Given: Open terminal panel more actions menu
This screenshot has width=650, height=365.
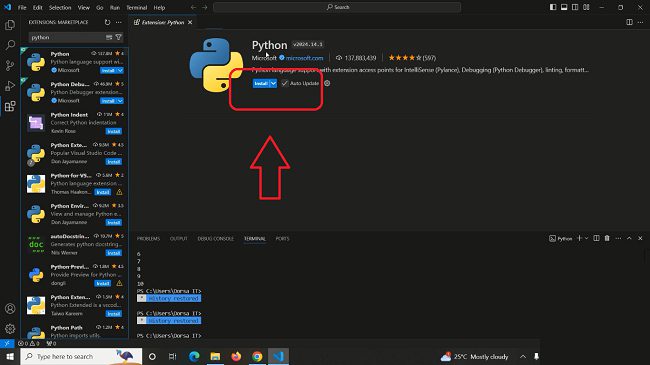Looking at the screenshot, I should click(618, 238).
